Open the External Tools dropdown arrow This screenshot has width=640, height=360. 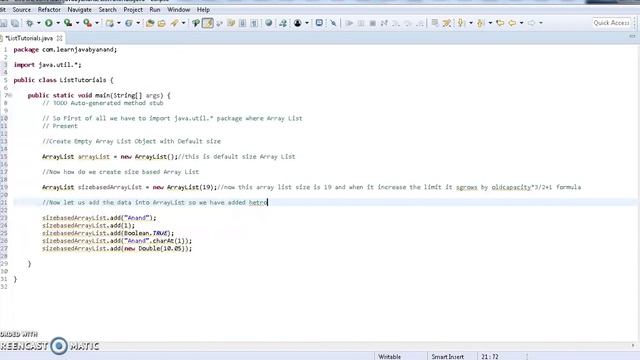point(97,23)
